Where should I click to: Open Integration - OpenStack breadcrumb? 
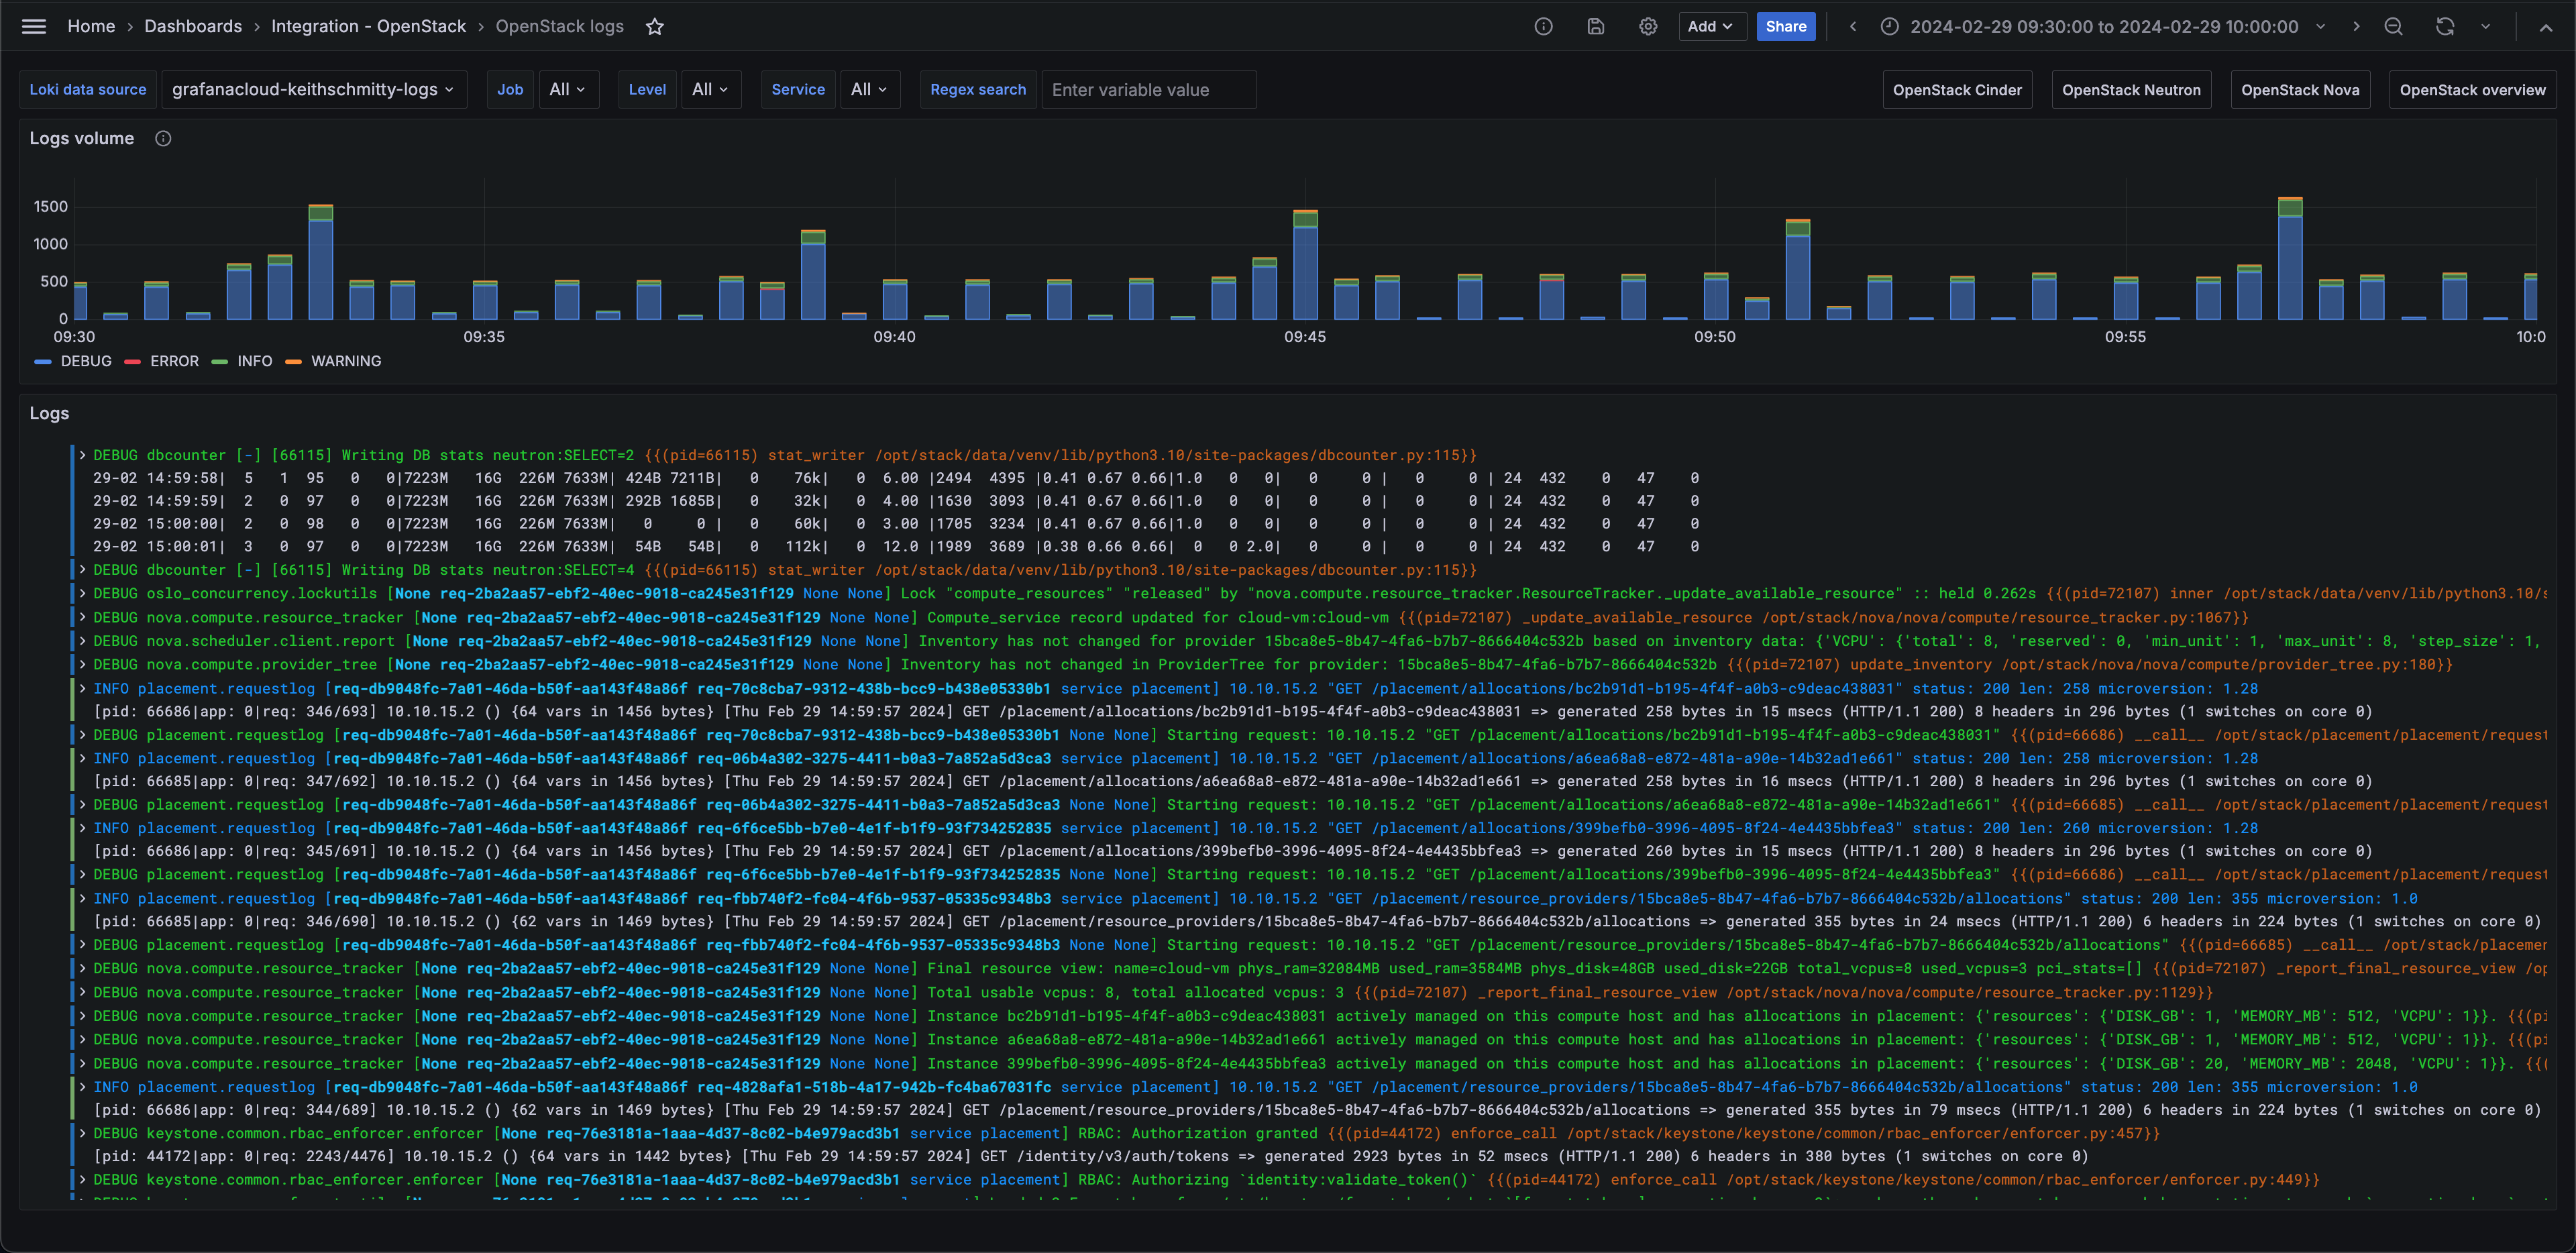368,27
